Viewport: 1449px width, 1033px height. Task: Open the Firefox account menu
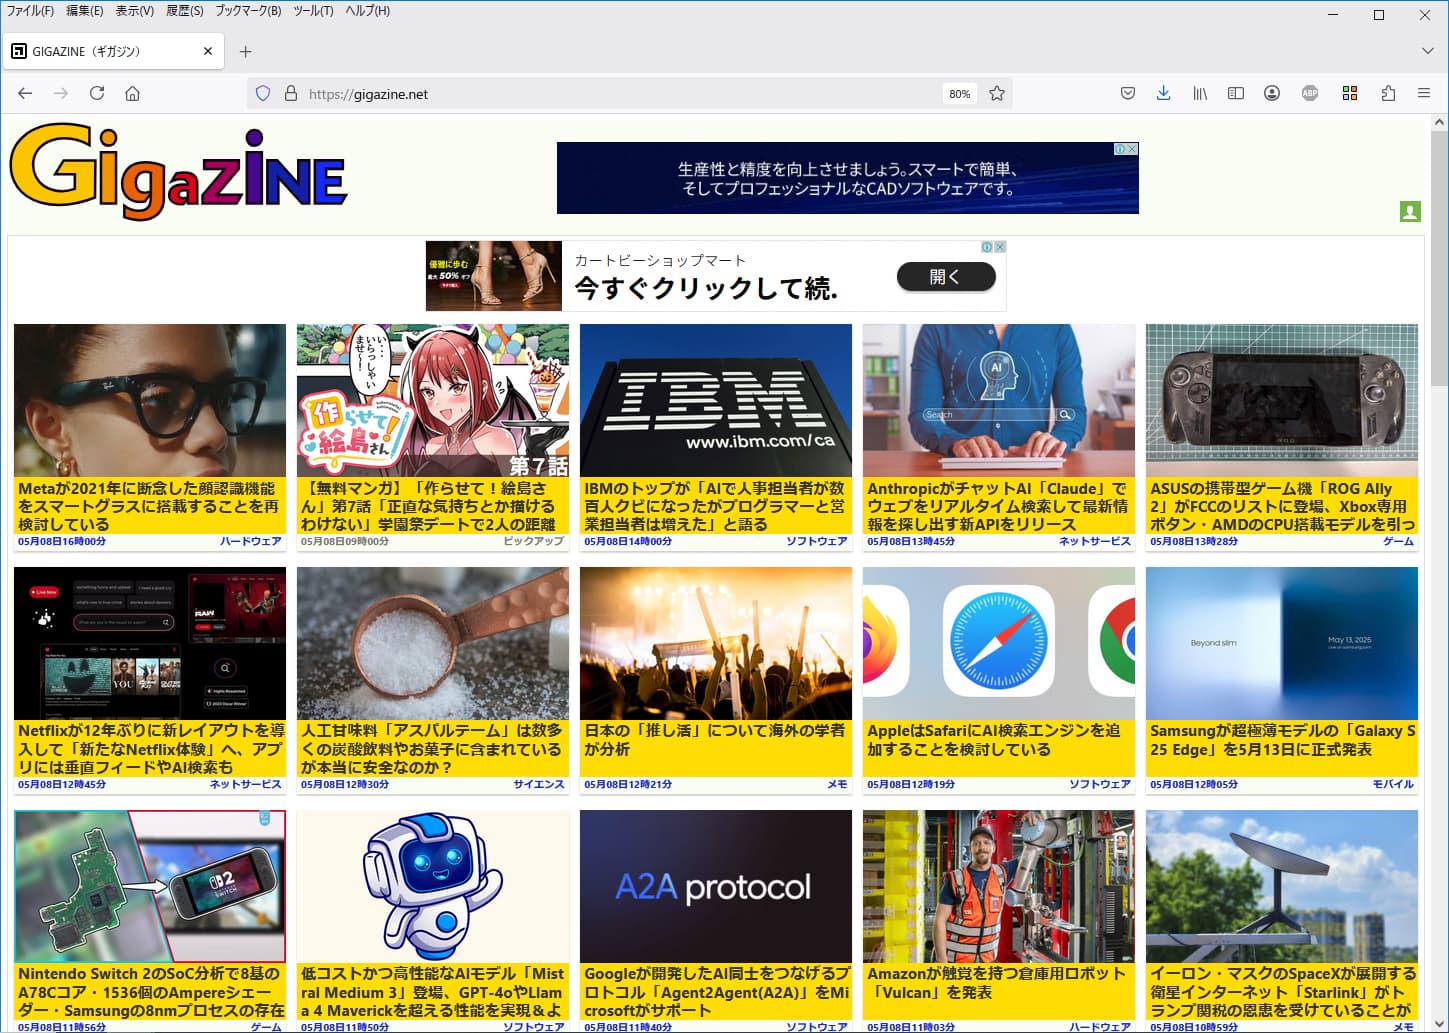click(1272, 93)
